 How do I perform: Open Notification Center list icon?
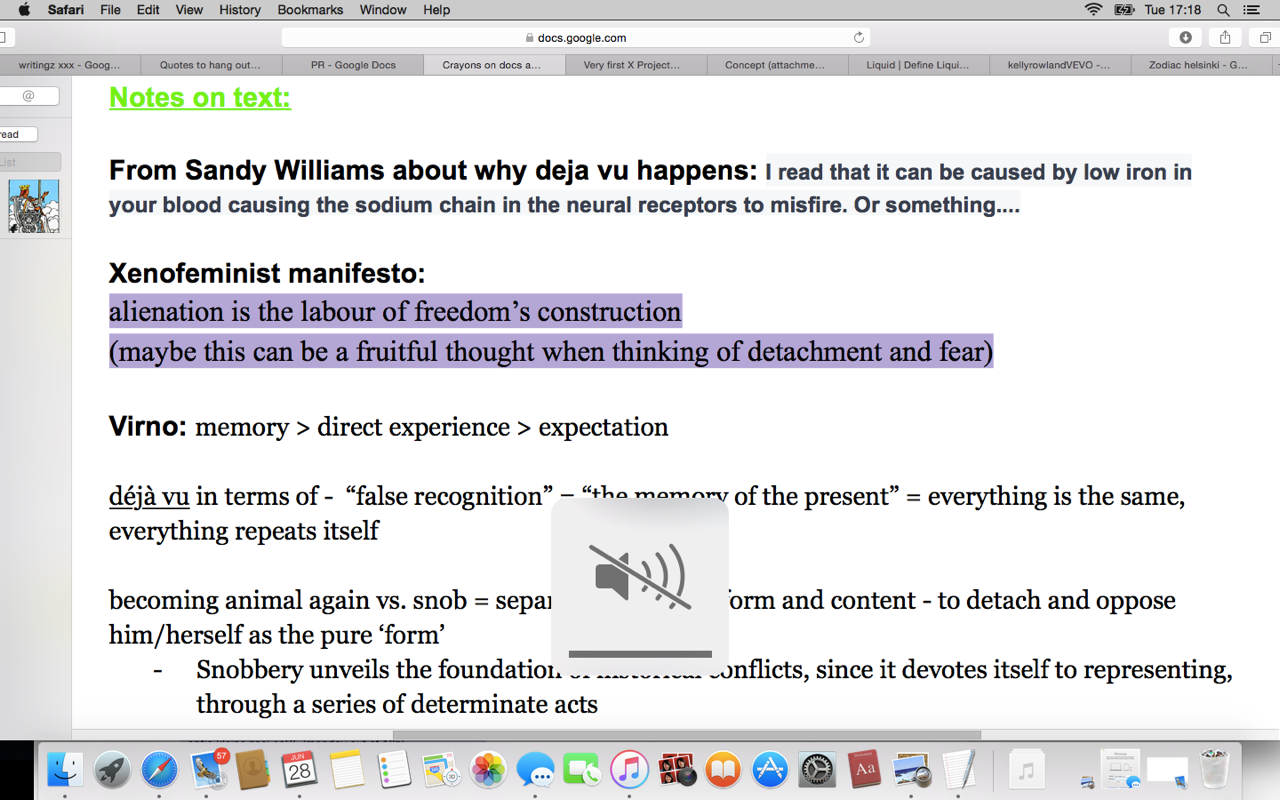tap(1251, 10)
